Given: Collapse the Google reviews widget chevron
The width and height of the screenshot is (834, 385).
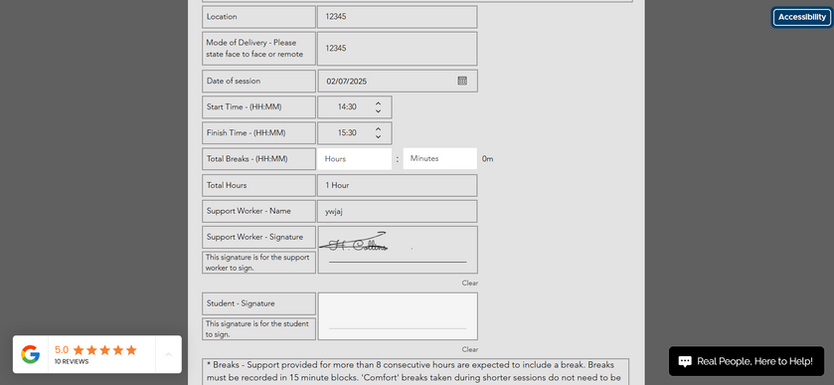Looking at the screenshot, I should (168, 354).
